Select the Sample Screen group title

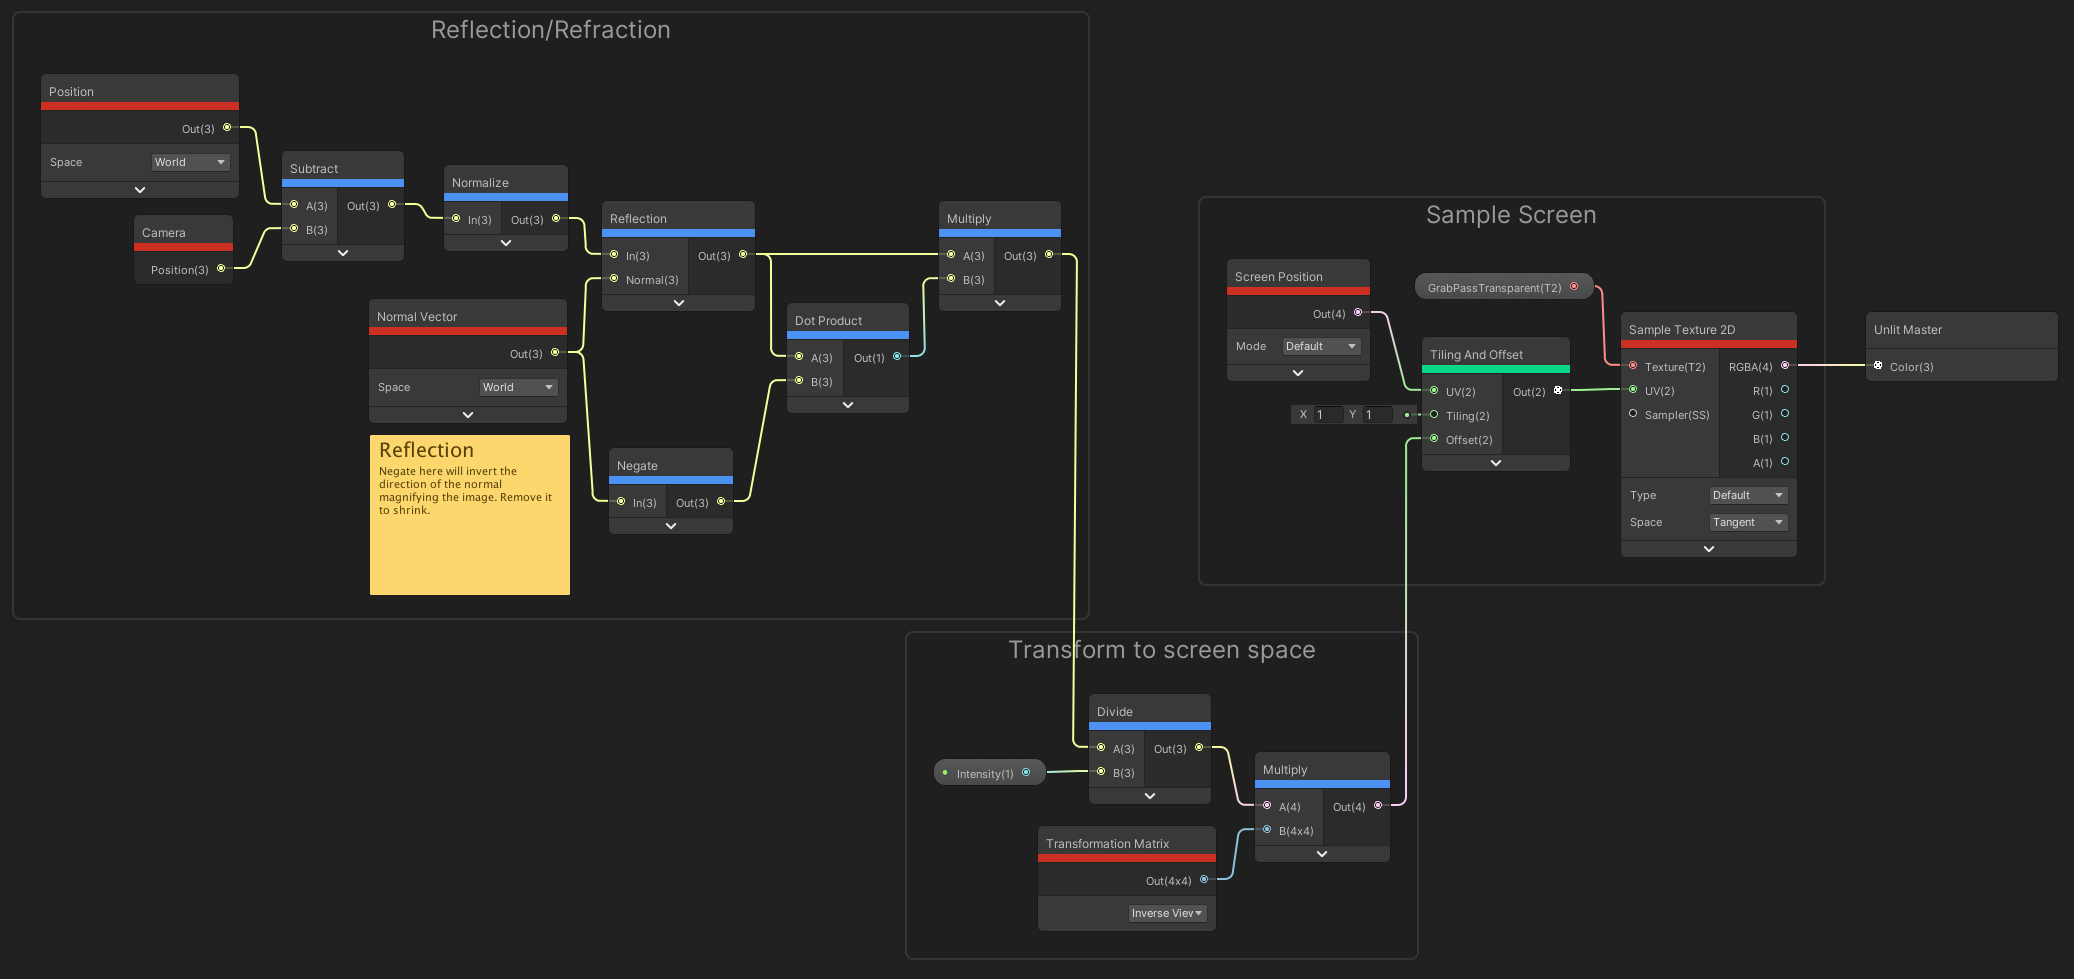[1511, 215]
